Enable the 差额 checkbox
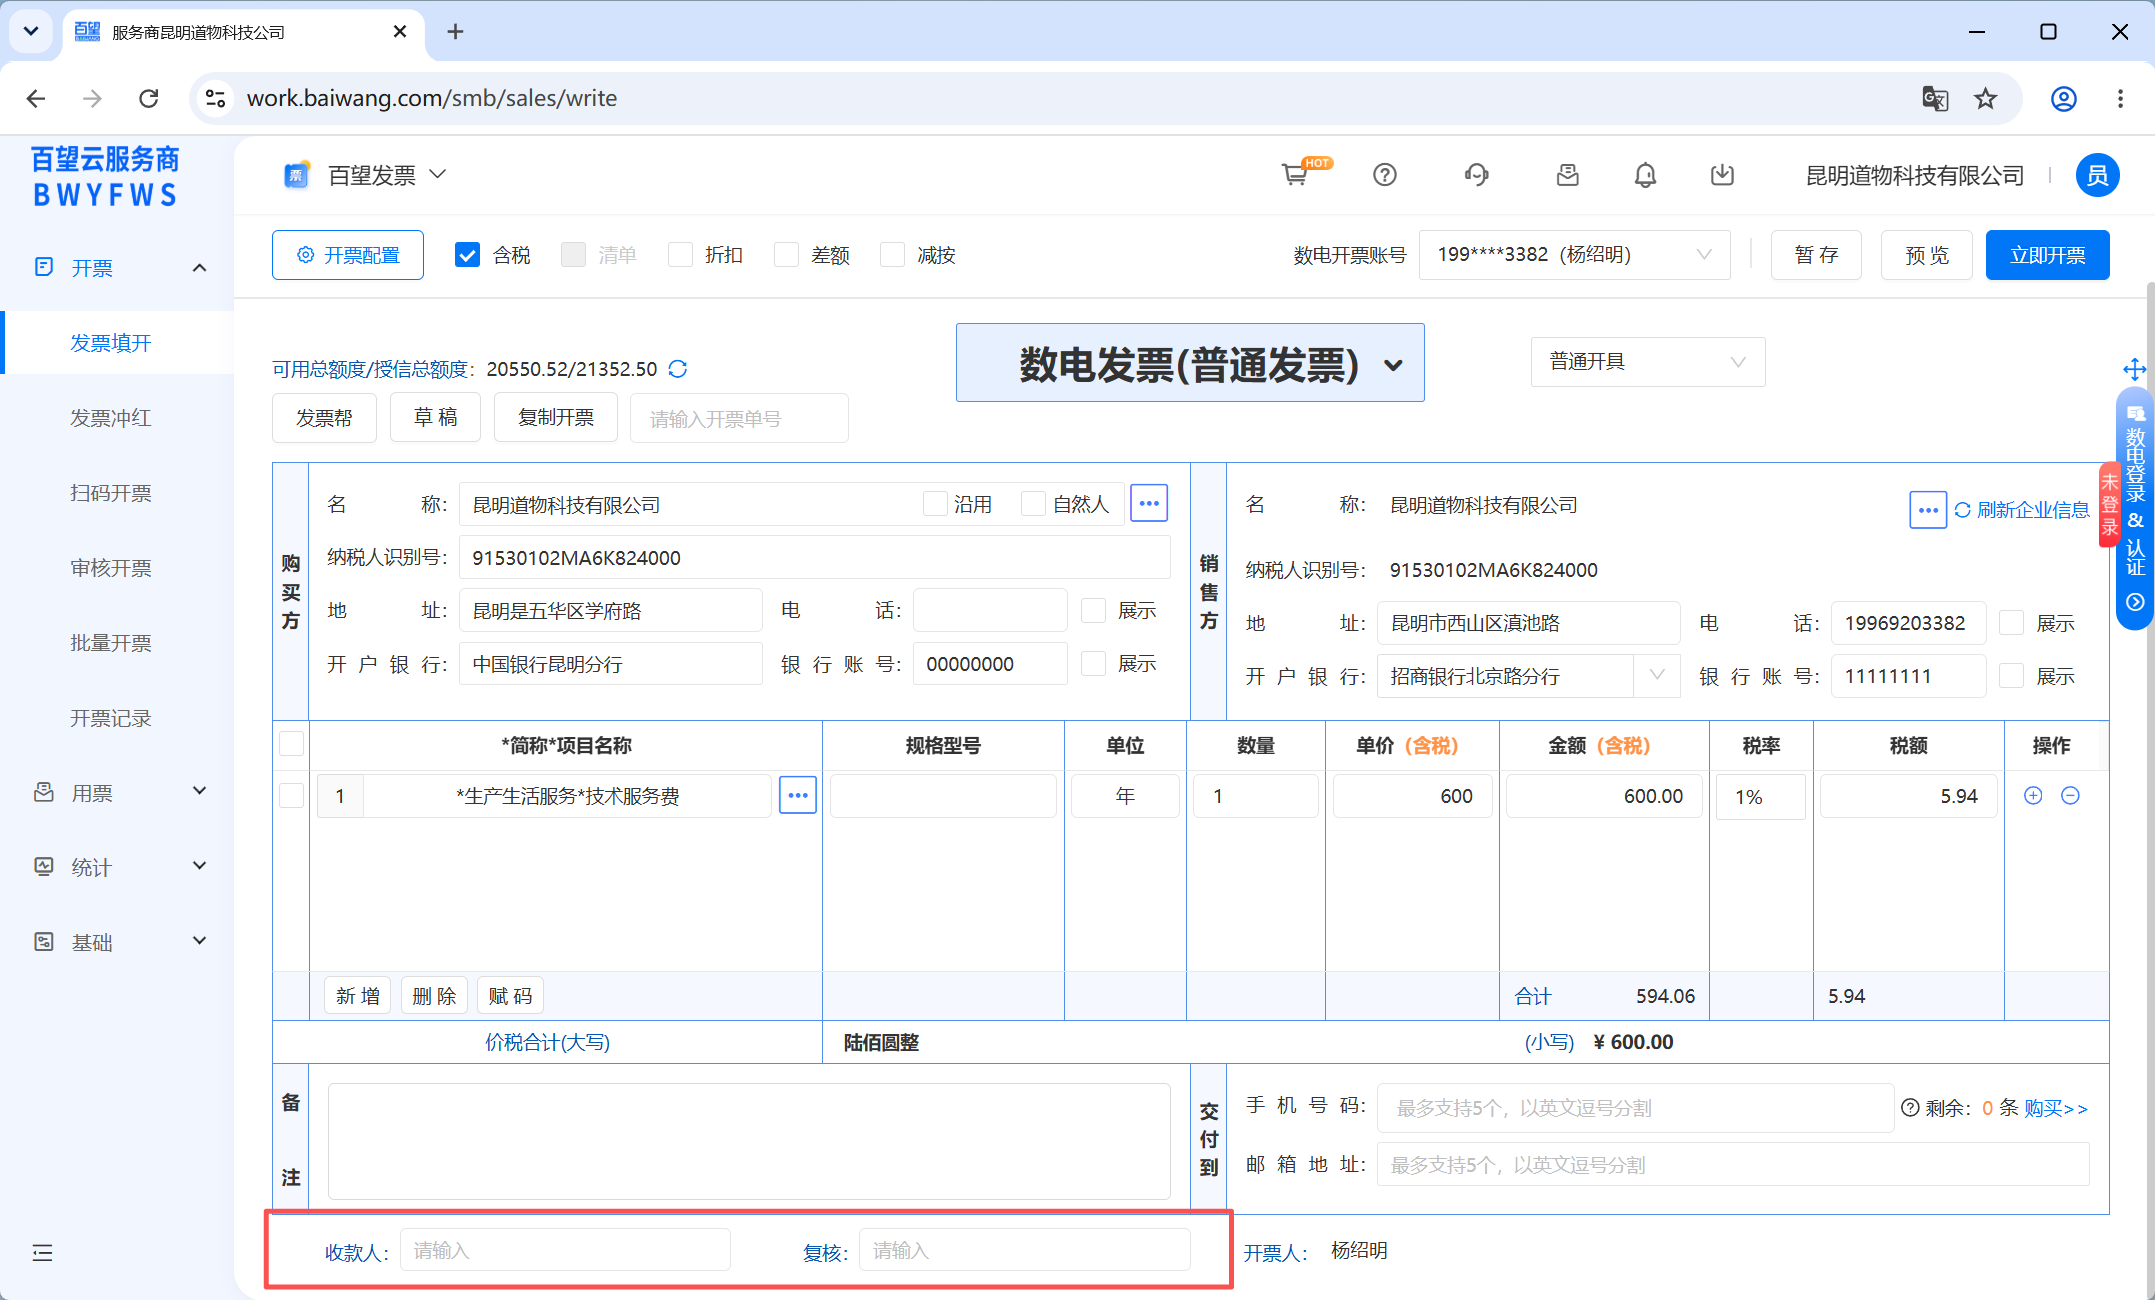Viewport: 2155px width, 1300px height. (x=787, y=255)
